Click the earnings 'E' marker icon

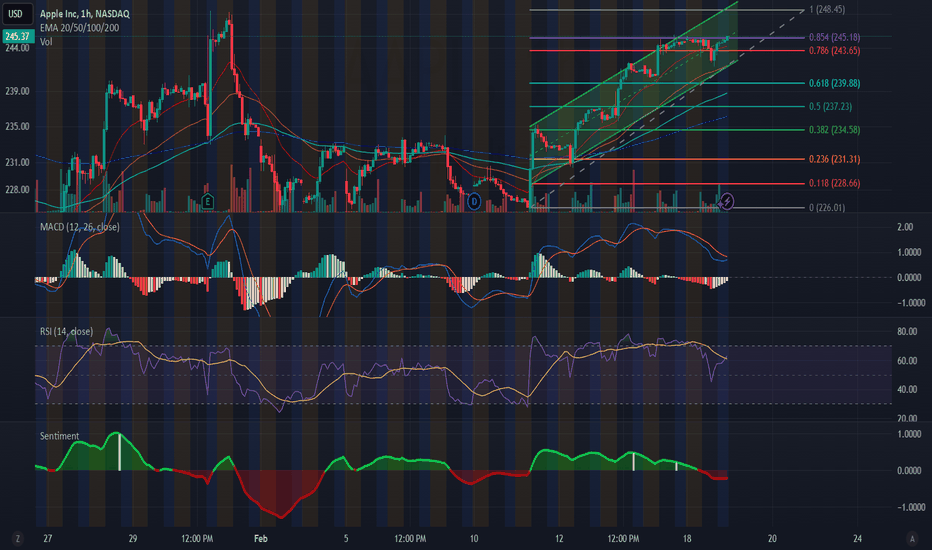point(207,202)
